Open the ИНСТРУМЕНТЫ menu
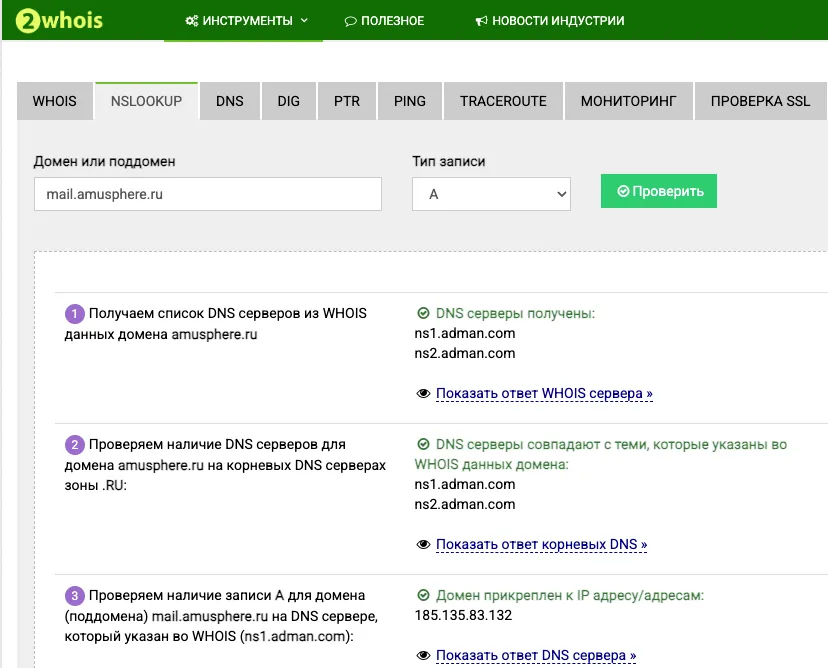Viewport: 828px width, 668px height. click(x=247, y=21)
